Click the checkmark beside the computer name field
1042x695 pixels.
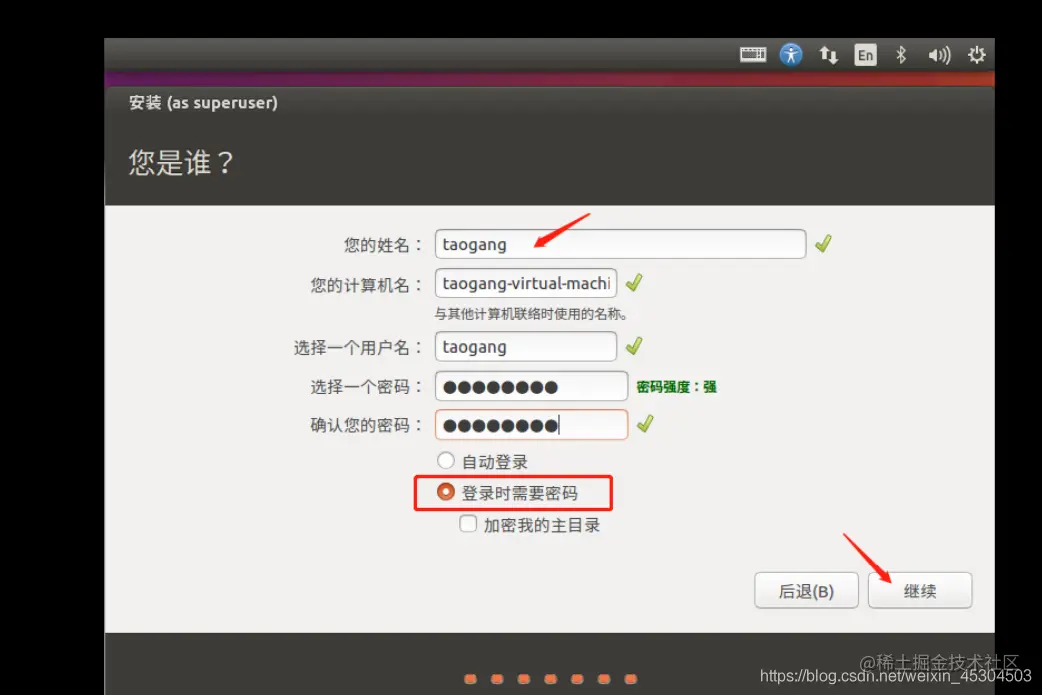point(634,282)
